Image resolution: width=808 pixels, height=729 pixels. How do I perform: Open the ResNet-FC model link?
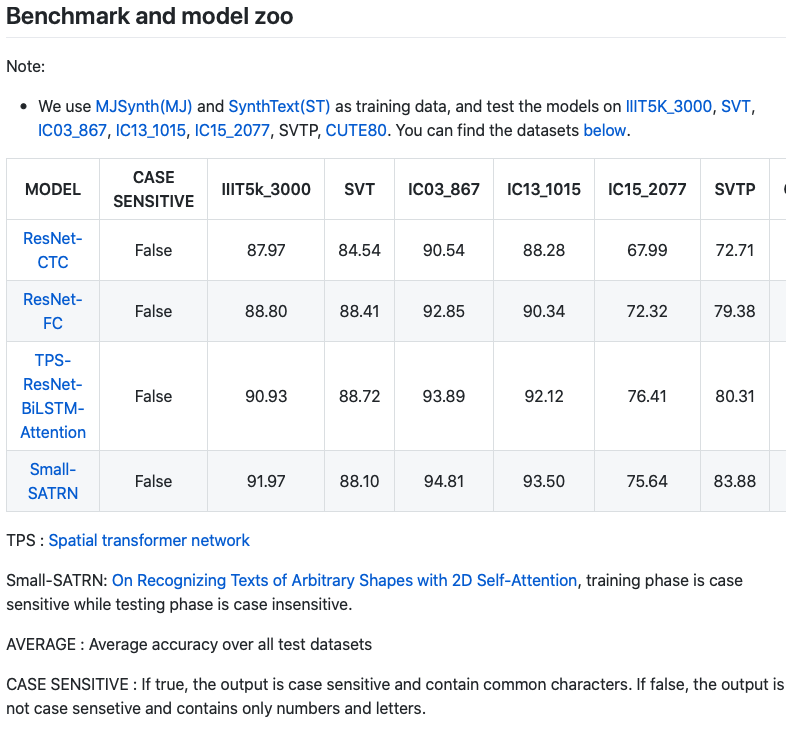[53, 311]
